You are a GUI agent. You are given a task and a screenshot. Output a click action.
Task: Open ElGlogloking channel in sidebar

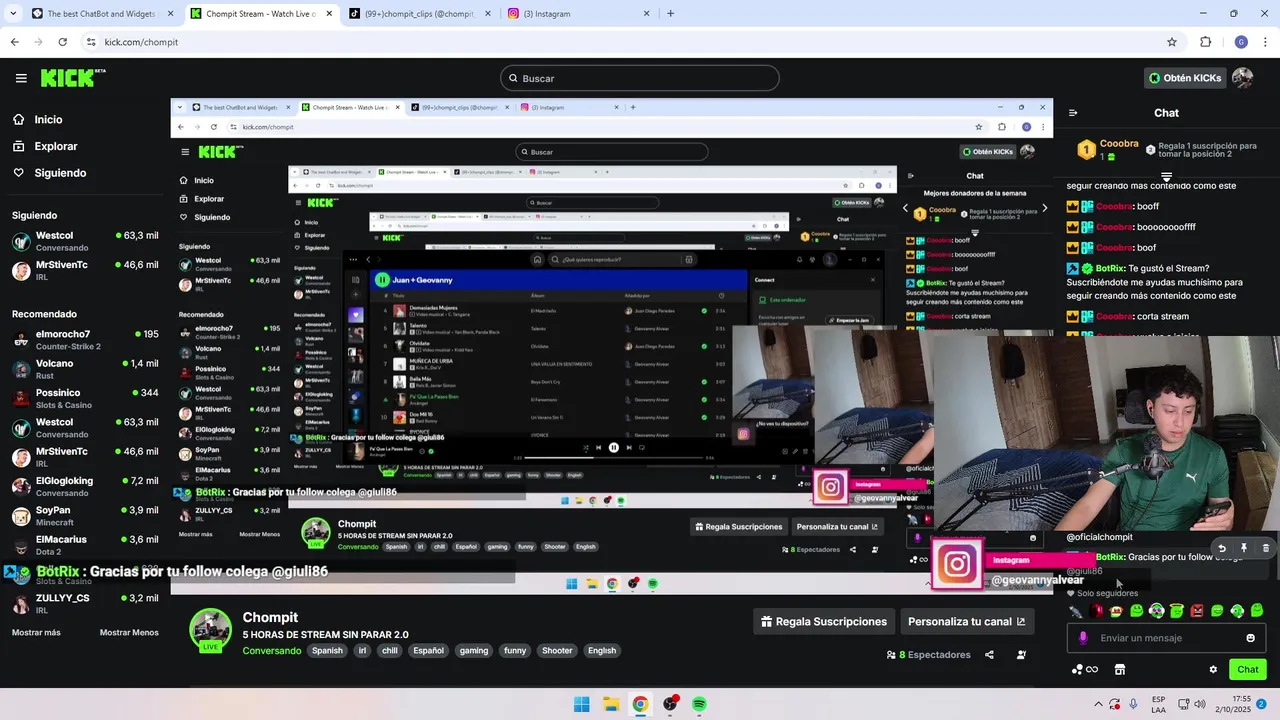[x=85, y=486]
